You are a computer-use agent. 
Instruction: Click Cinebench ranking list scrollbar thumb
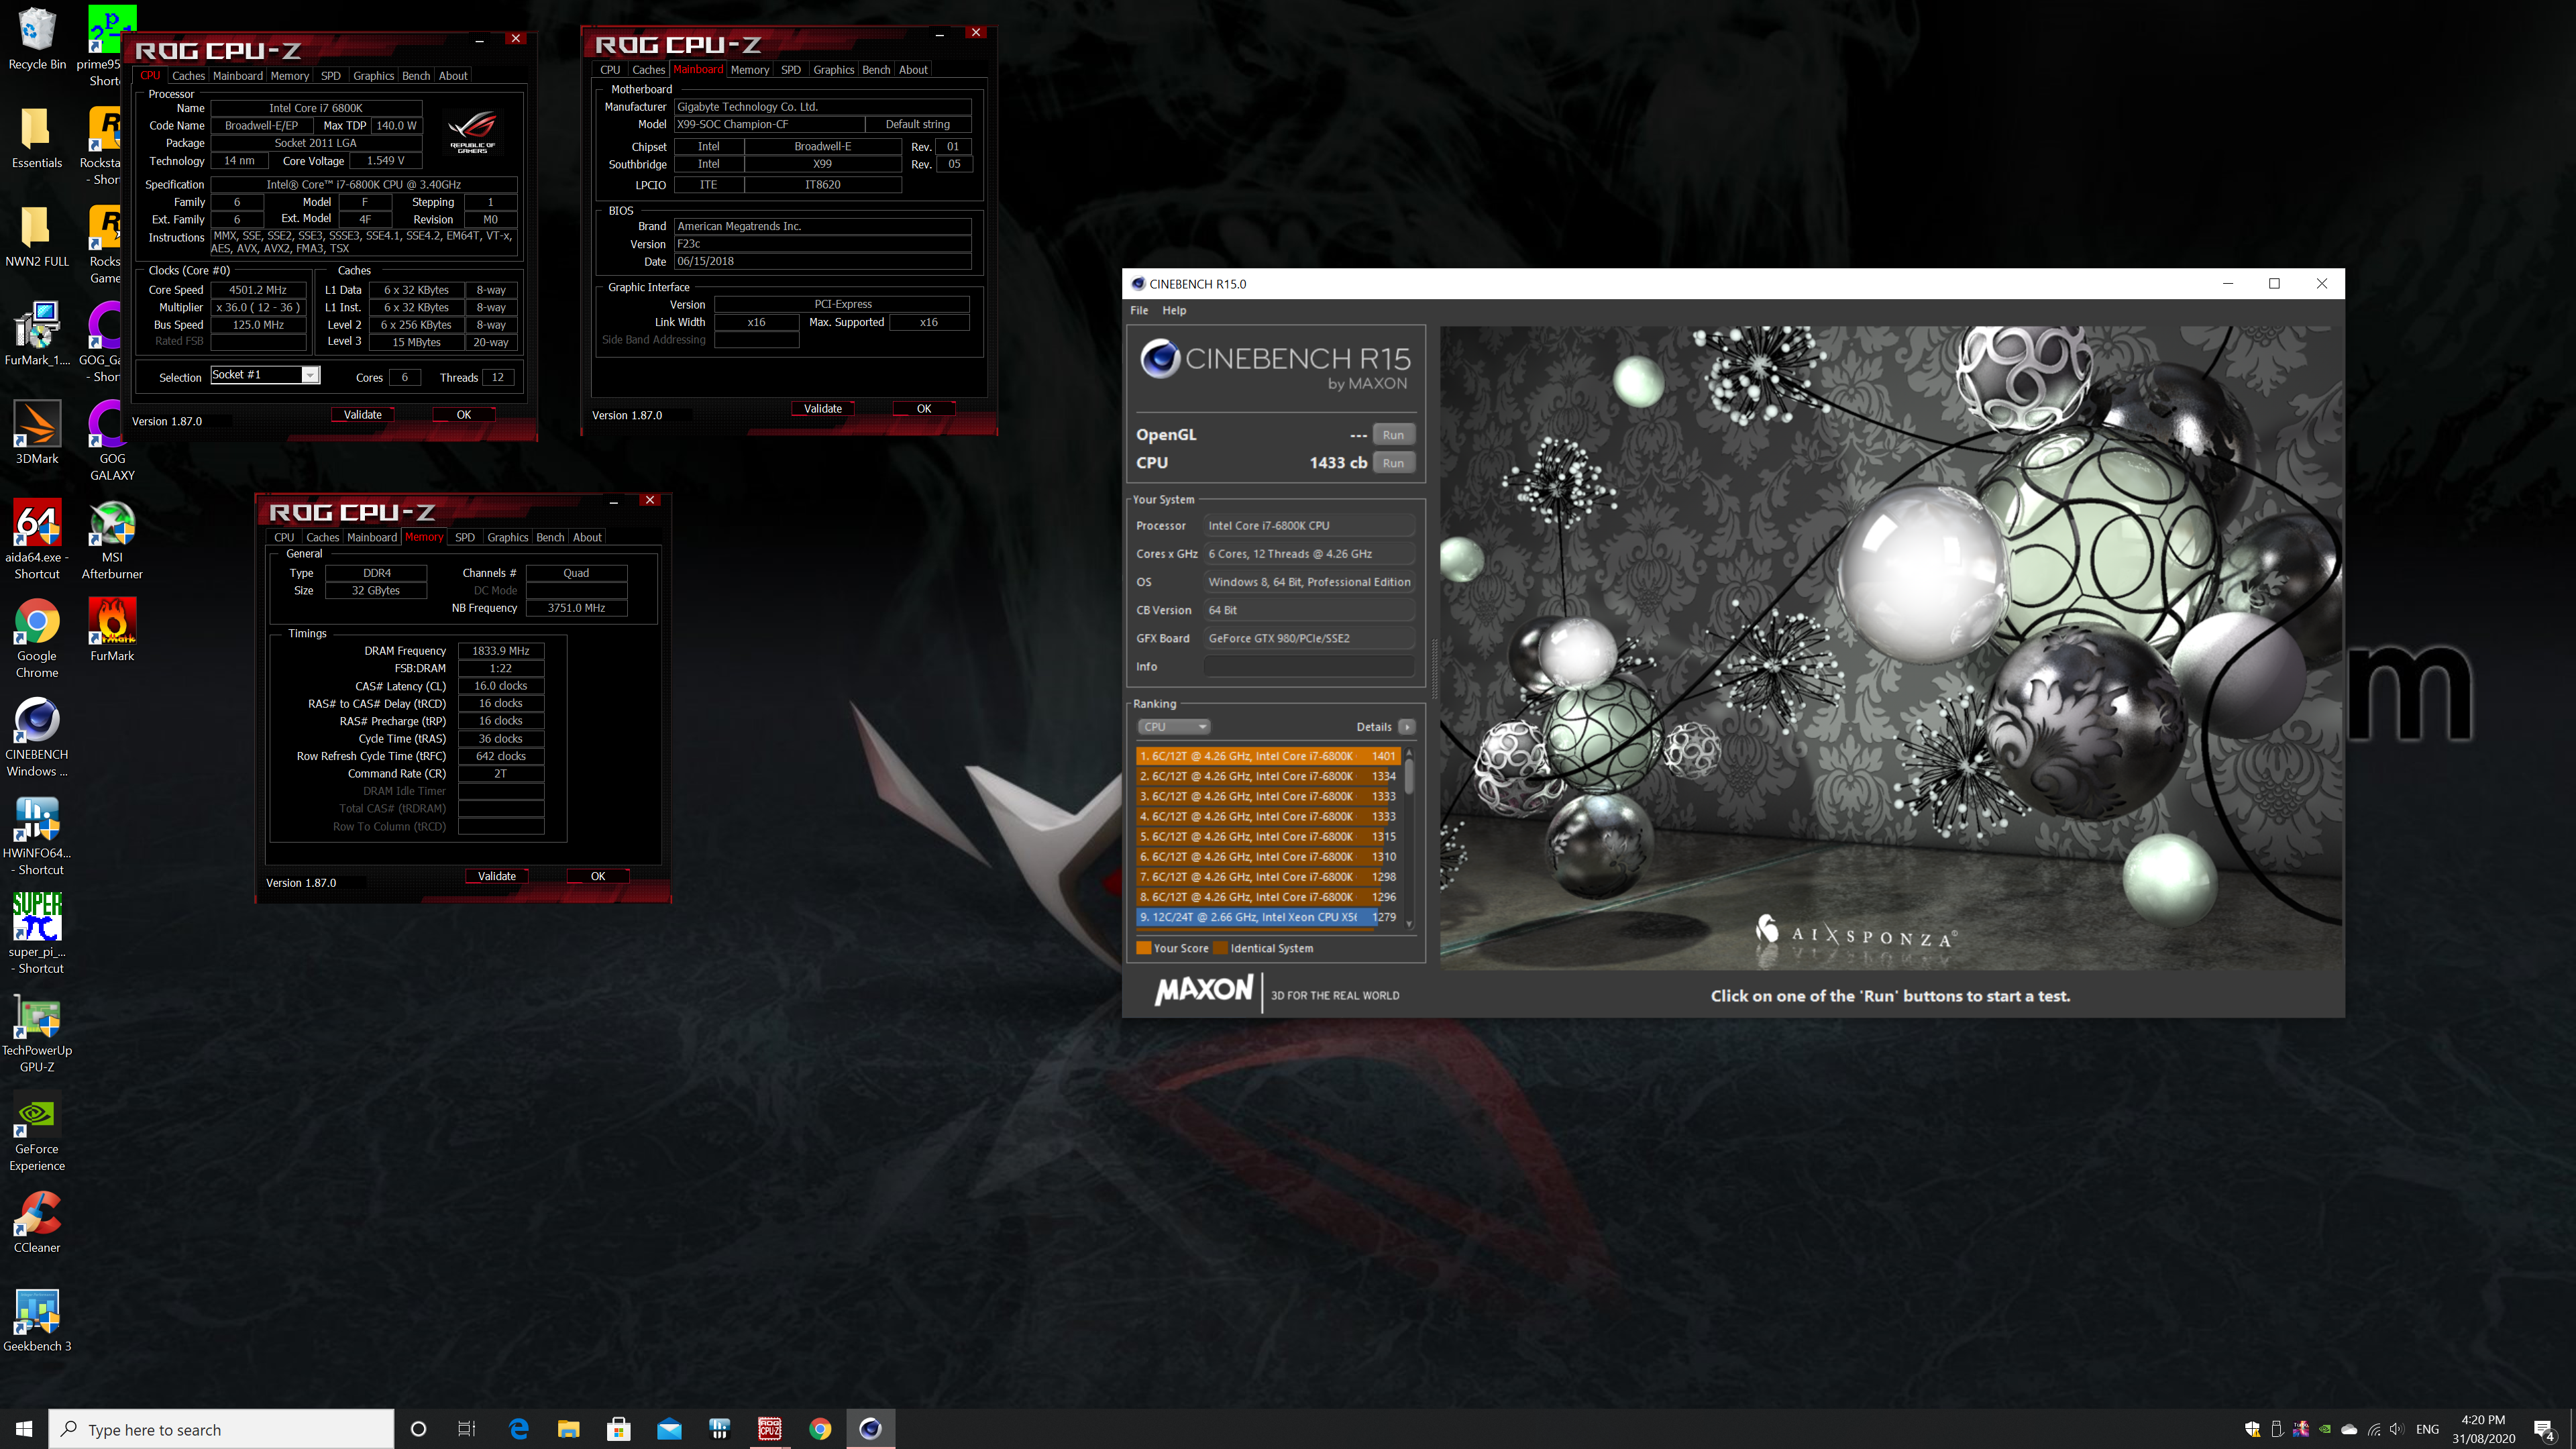click(1410, 776)
